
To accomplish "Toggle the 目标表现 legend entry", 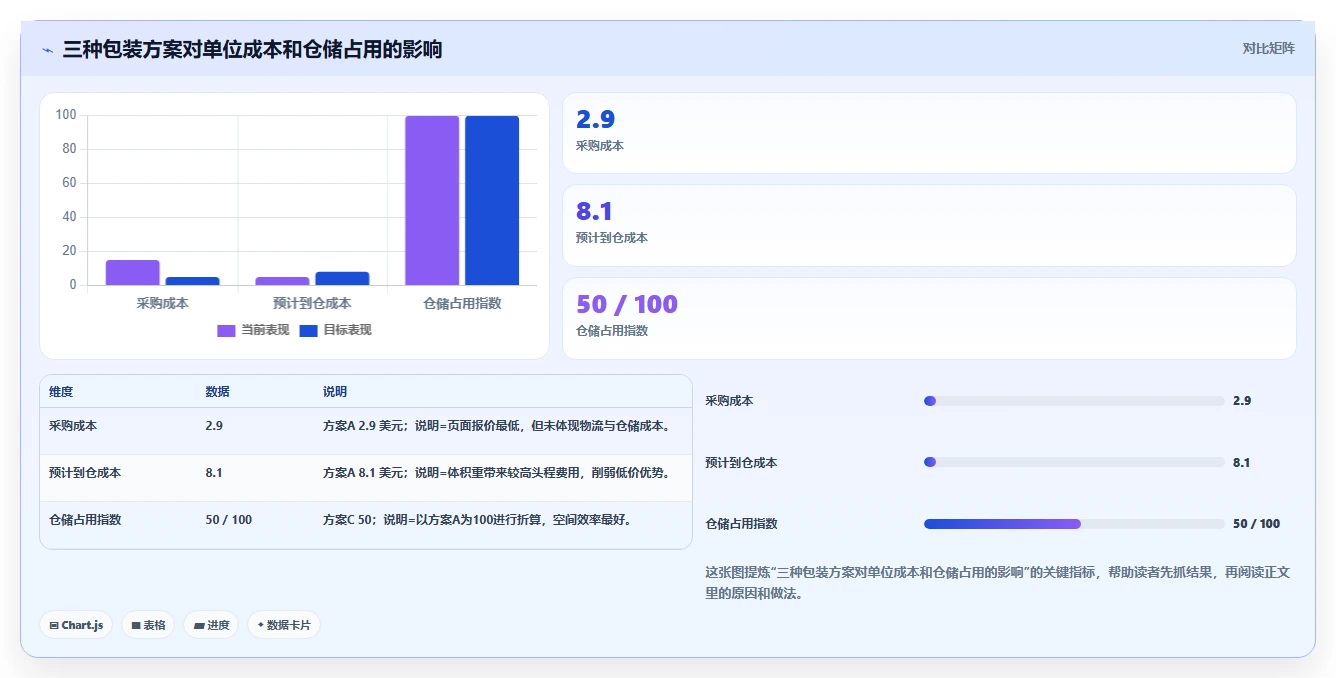I will pos(335,330).
